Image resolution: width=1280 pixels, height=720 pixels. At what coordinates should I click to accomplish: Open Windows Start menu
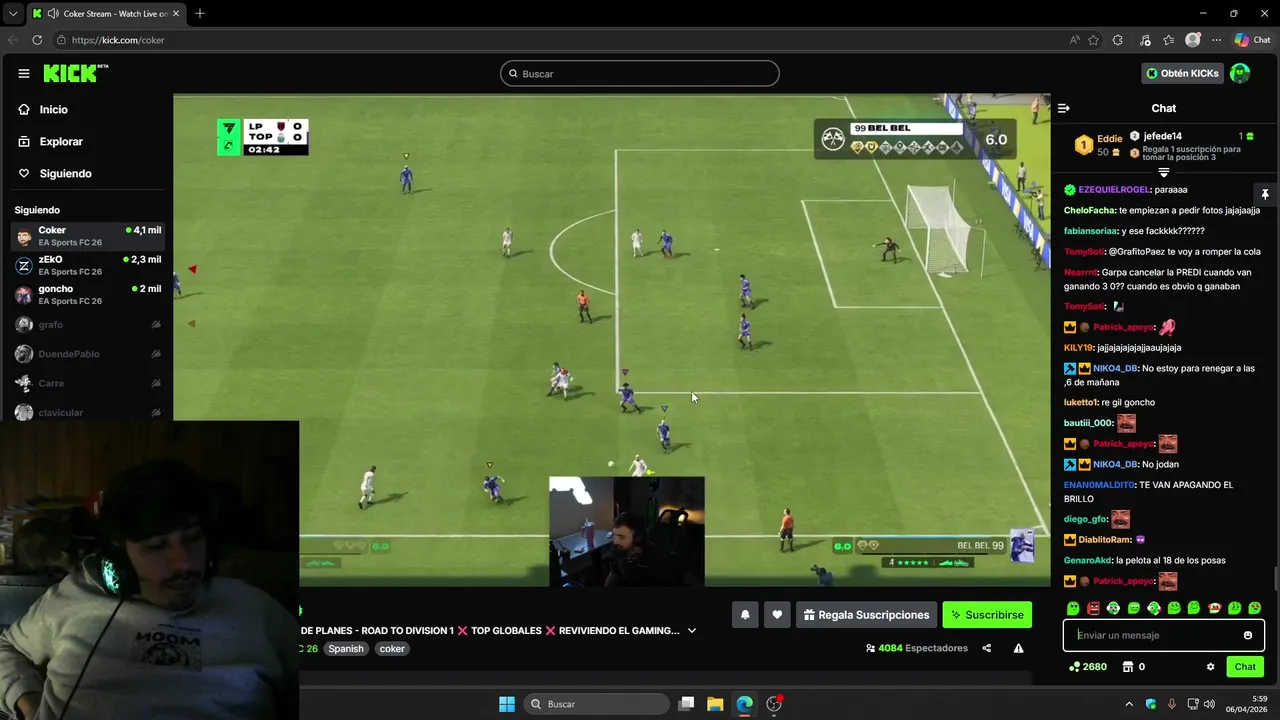tap(507, 704)
